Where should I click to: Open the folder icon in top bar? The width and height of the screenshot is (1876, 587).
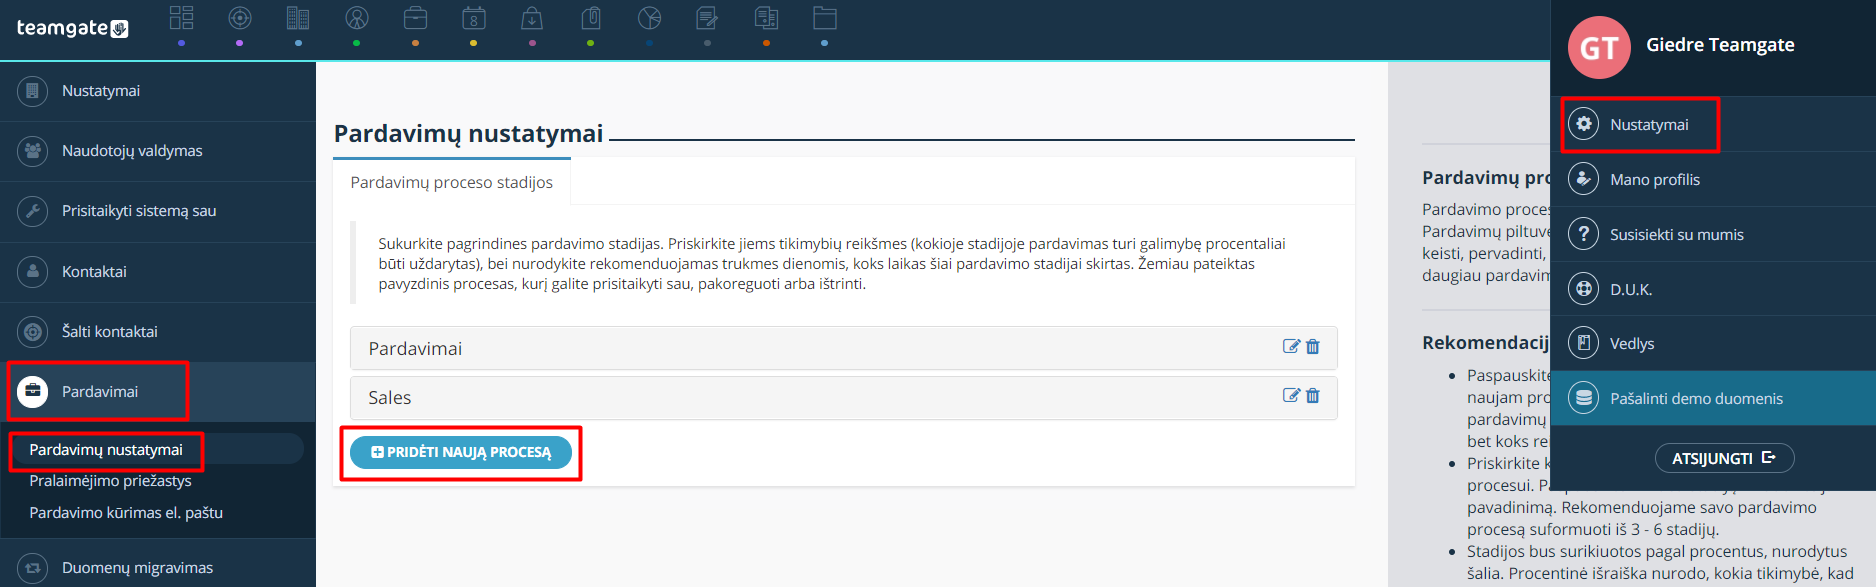click(824, 18)
